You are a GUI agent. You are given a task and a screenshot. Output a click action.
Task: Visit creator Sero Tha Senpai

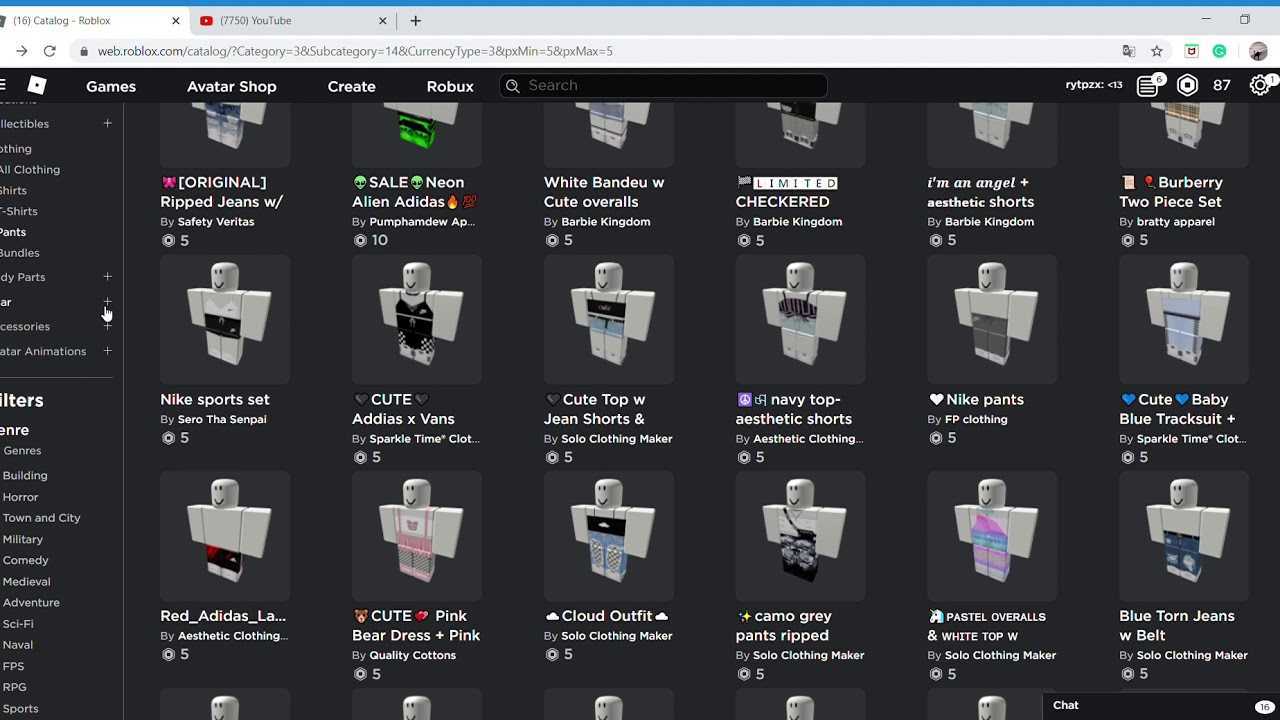coord(222,419)
